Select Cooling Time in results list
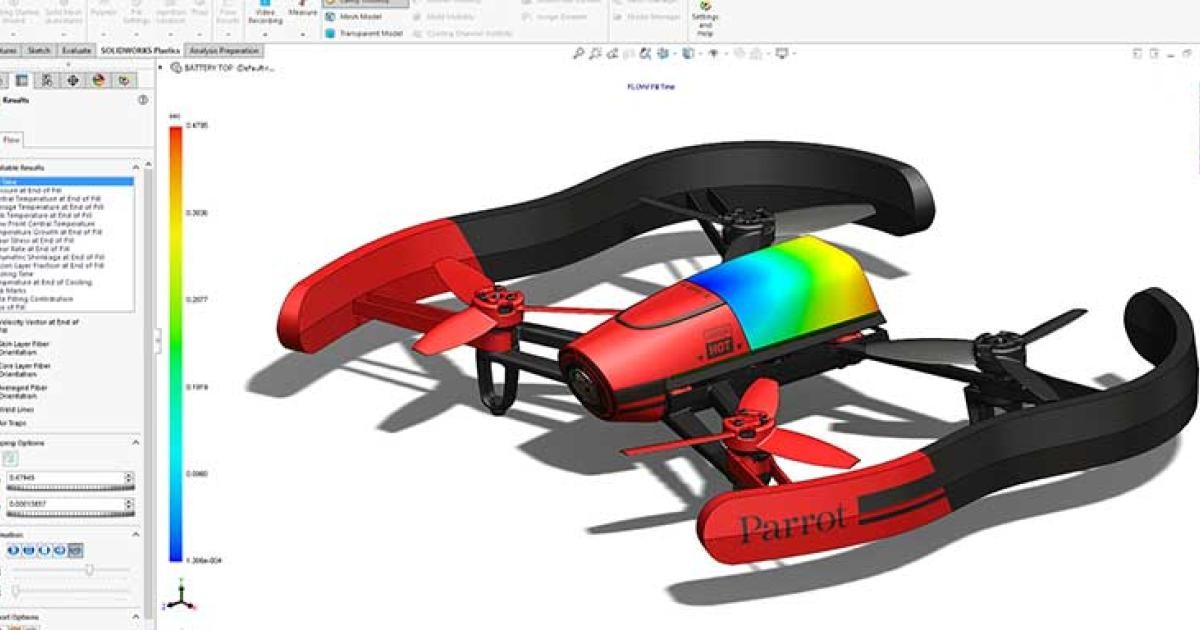This screenshot has height=630, width=1200. pyautogui.click(x=18, y=275)
